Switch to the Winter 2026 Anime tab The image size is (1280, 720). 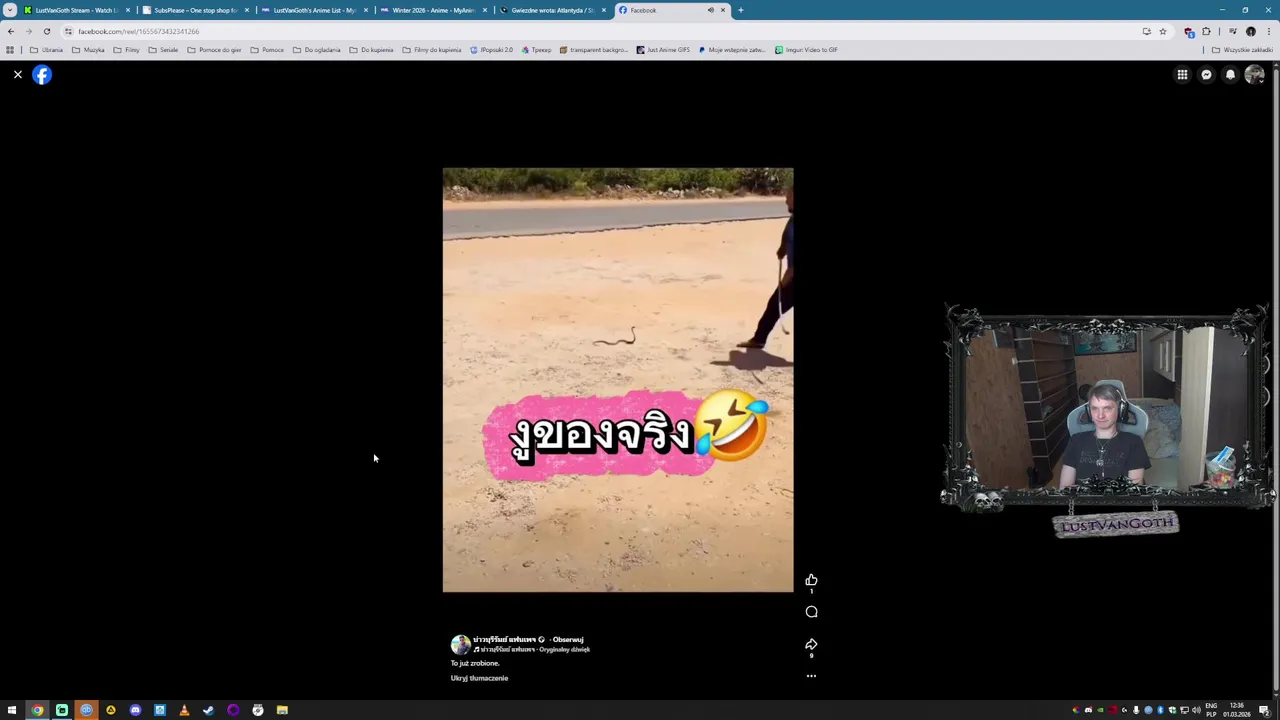433,10
